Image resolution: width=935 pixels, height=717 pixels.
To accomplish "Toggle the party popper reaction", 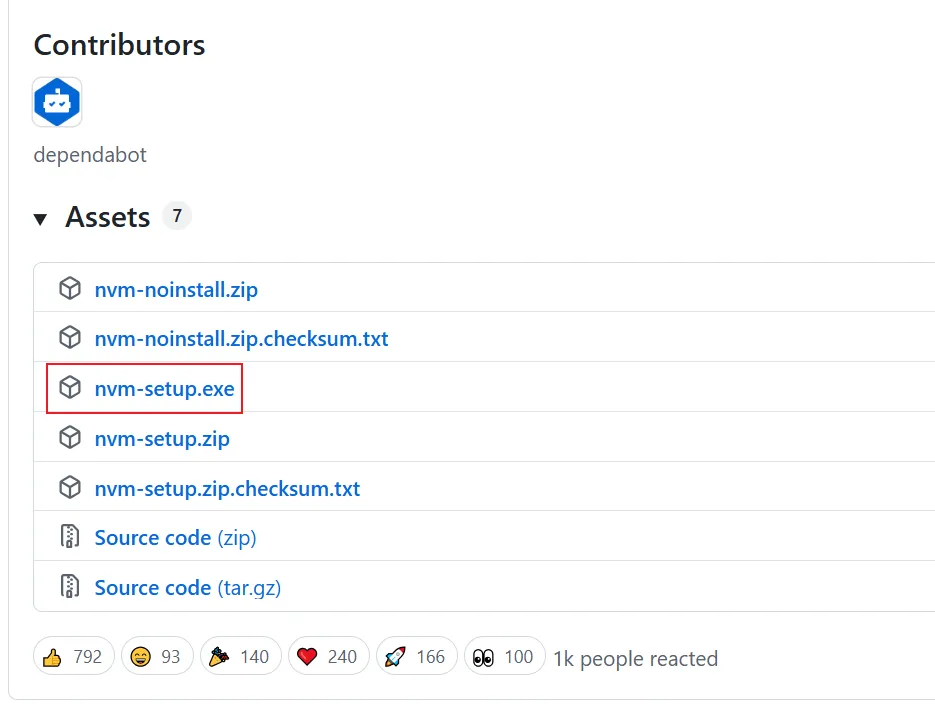I will pyautogui.click(x=240, y=657).
